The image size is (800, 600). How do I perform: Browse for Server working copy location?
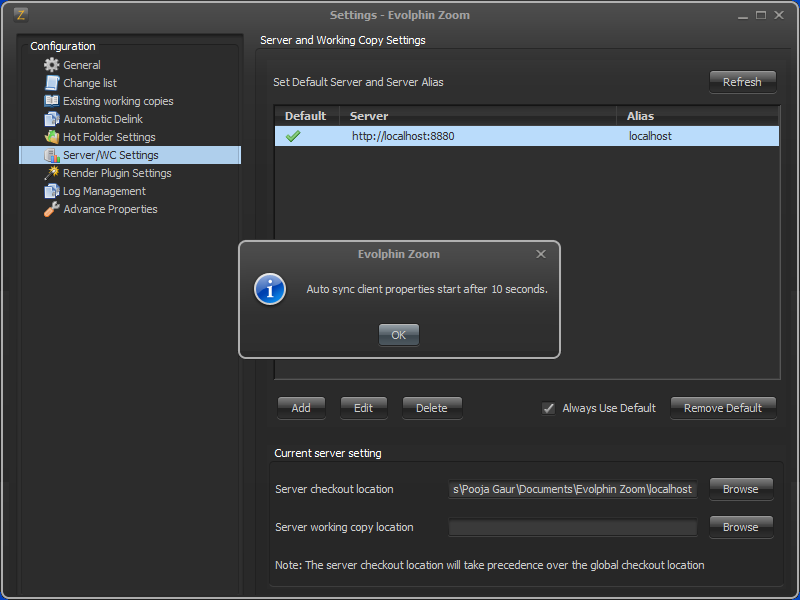point(741,527)
